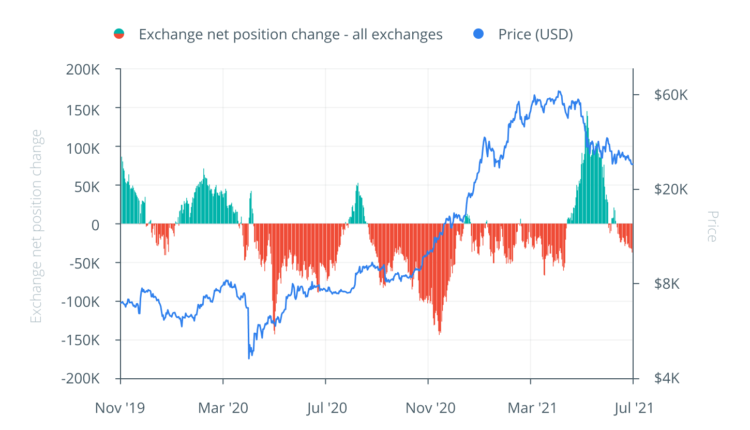
Task: Select the Nov '19 x-axis label
Action: [120, 408]
